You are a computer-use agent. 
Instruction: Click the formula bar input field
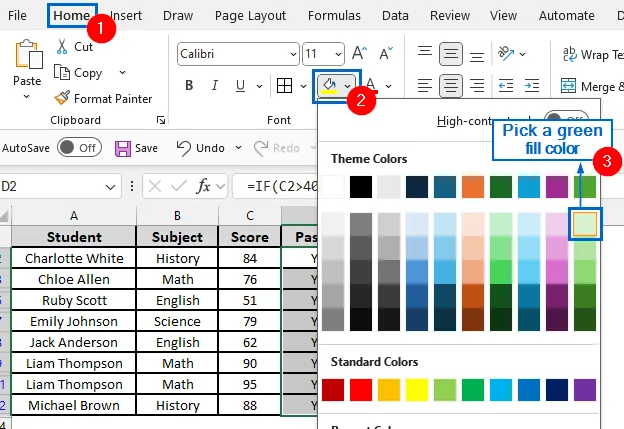pyautogui.click(x=276, y=186)
